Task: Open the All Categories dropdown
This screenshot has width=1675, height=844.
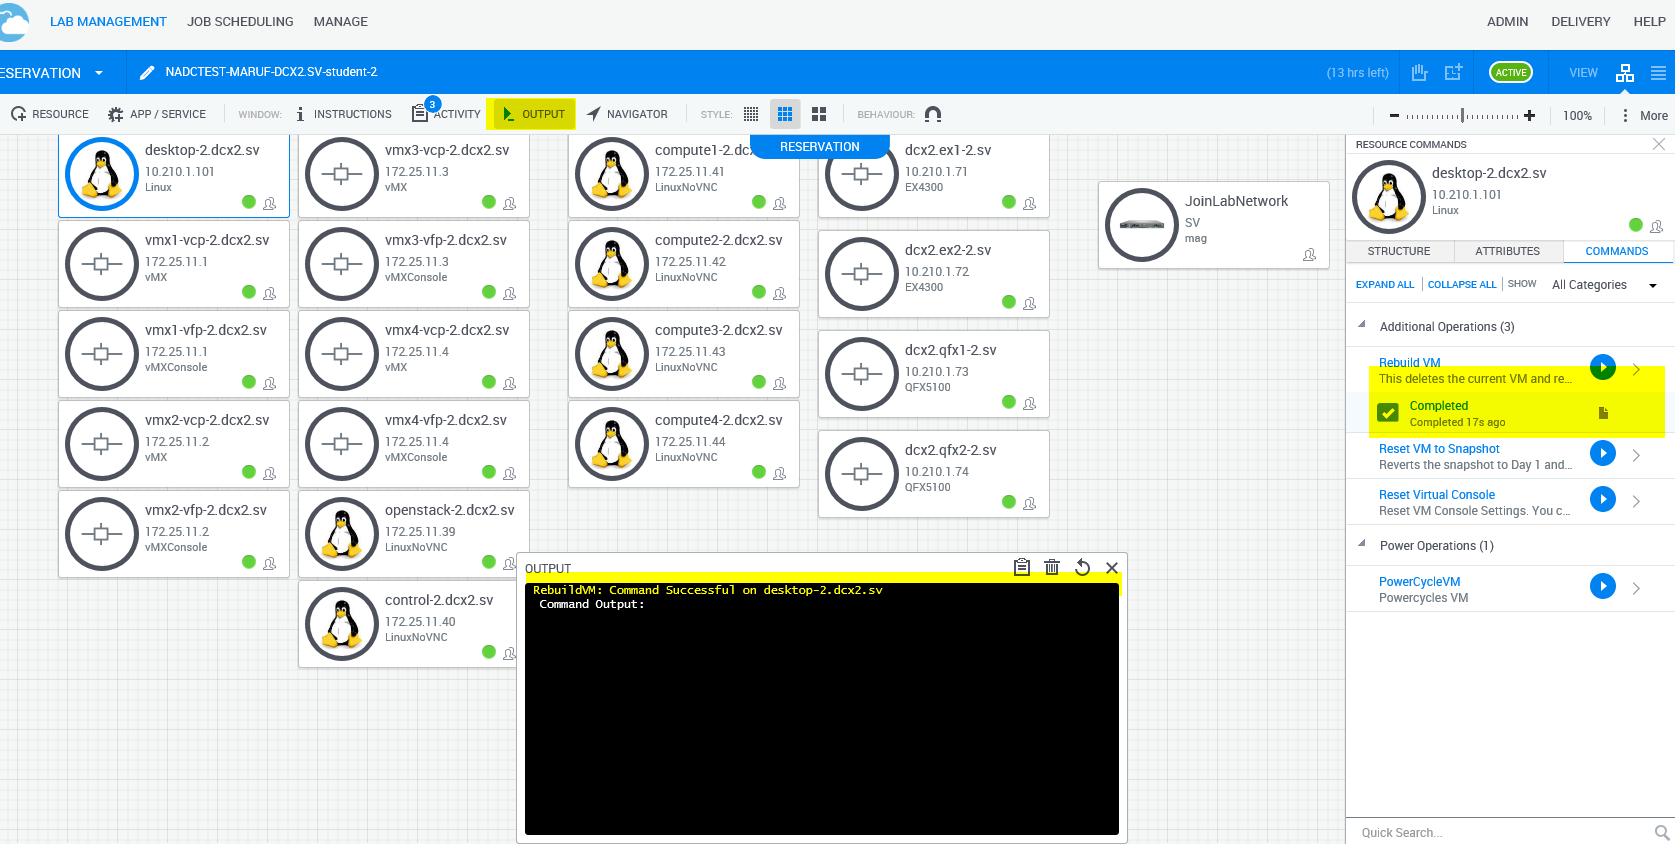Action: click(x=1603, y=285)
